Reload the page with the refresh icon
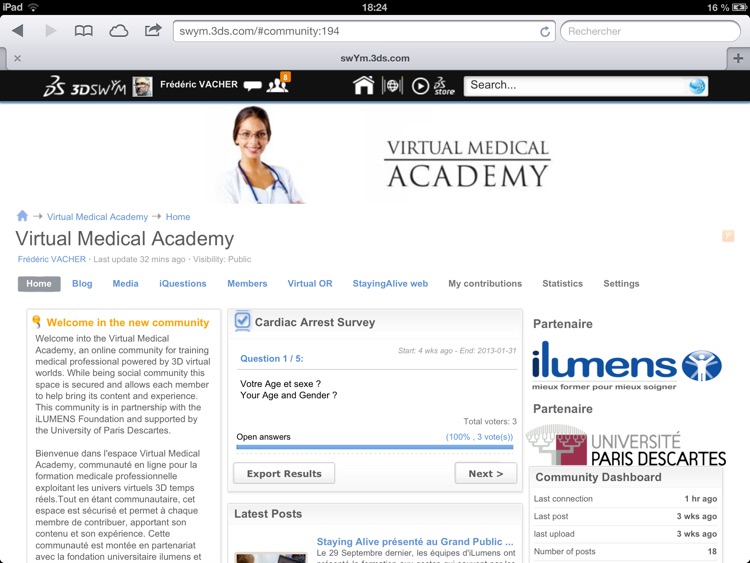Viewport: 750px width, 563px height. click(544, 32)
